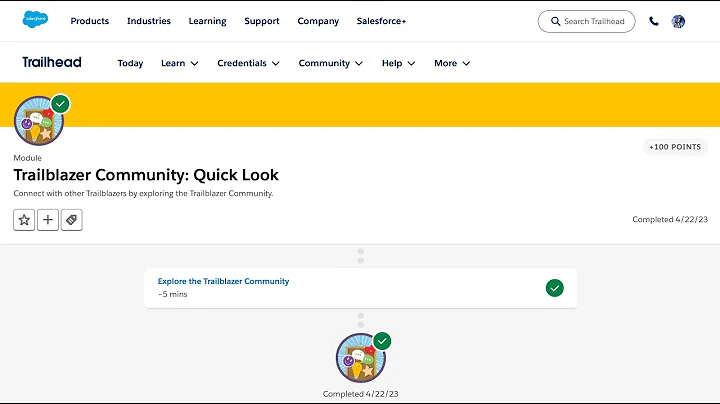Click the Module label text
Viewport: 720px width, 404px height.
coord(28,158)
